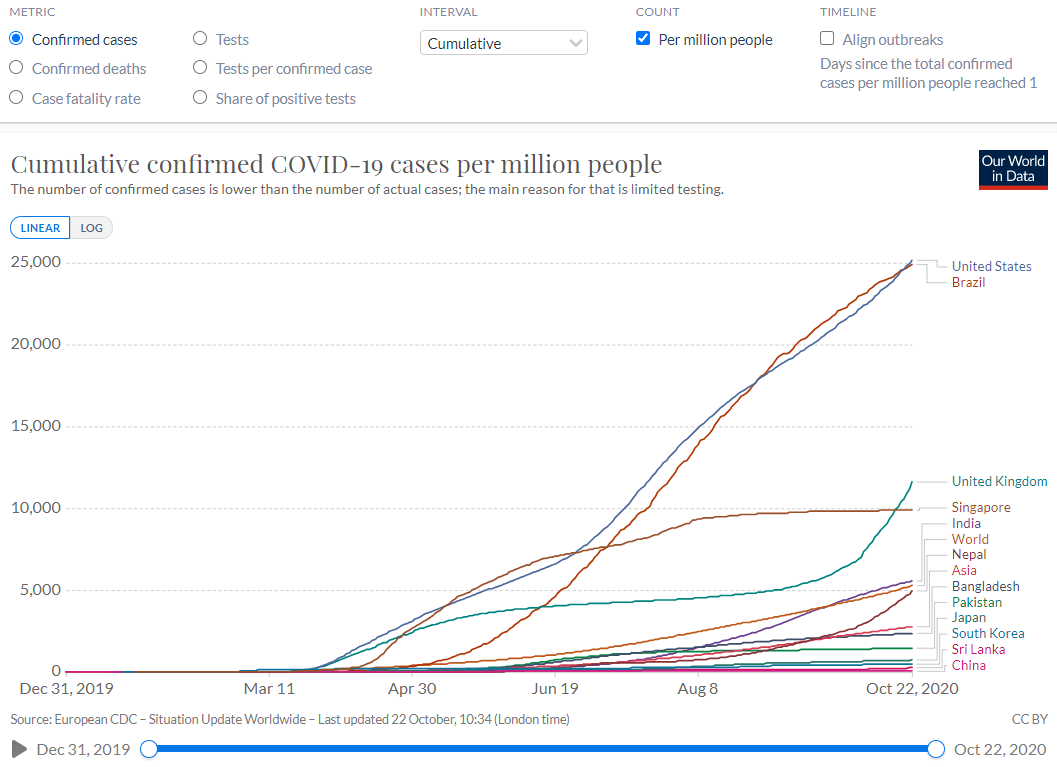The height and width of the screenshot is (767, 1057).
Task: Click the United States line label
Action: [991, 266]
